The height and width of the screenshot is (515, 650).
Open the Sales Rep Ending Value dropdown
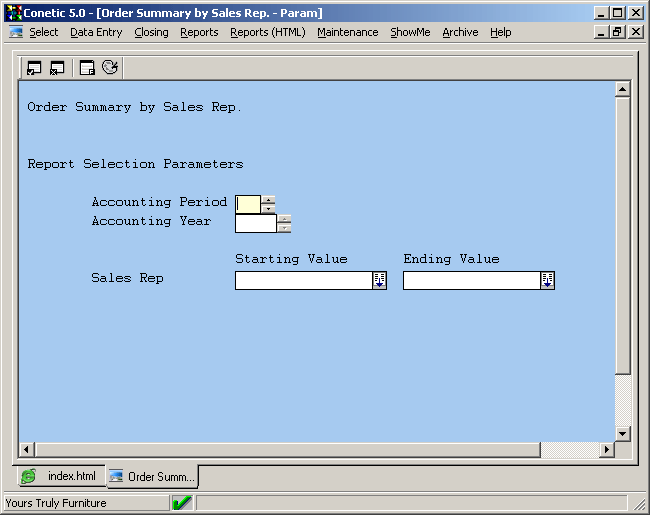(x=547, y=281)
